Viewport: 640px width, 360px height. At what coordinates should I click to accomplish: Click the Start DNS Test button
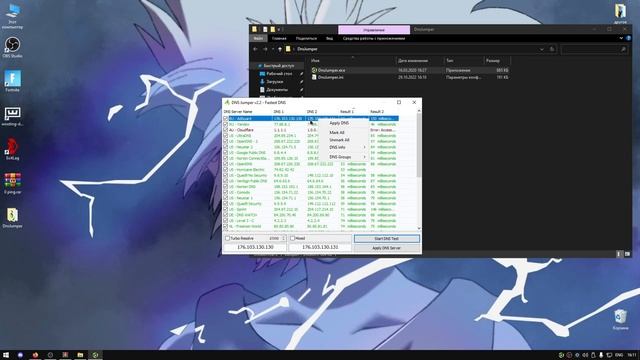pos(387,238)
